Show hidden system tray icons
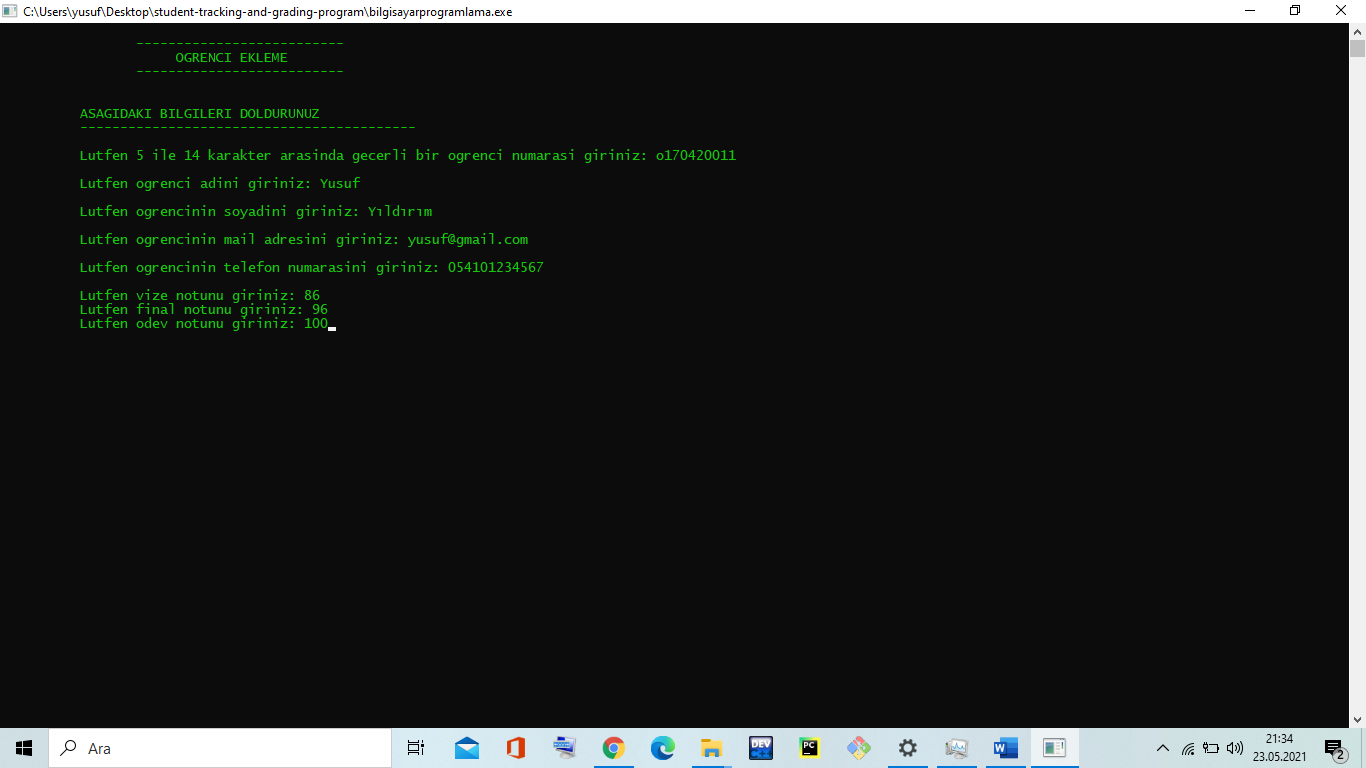 [1163, 748]
